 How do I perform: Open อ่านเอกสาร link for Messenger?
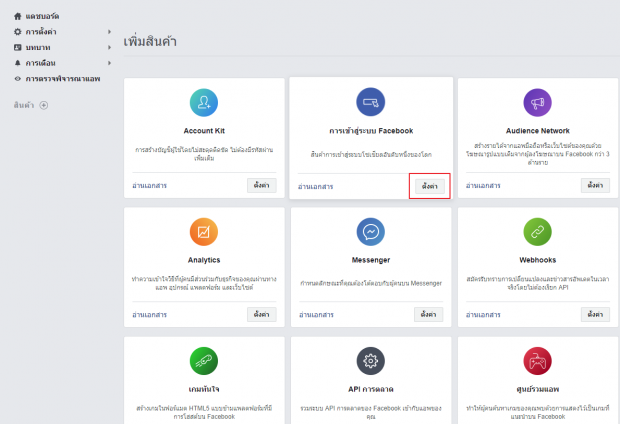pyautogui.click(x=316, y=315)
